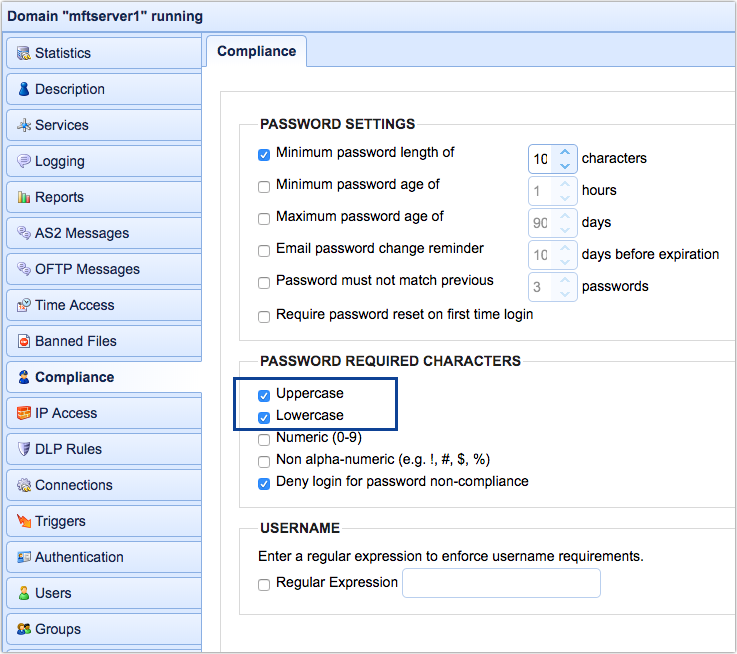Go to DLP Rules section
This screenshot has height=654, width=737.
[x=68, y=449]
